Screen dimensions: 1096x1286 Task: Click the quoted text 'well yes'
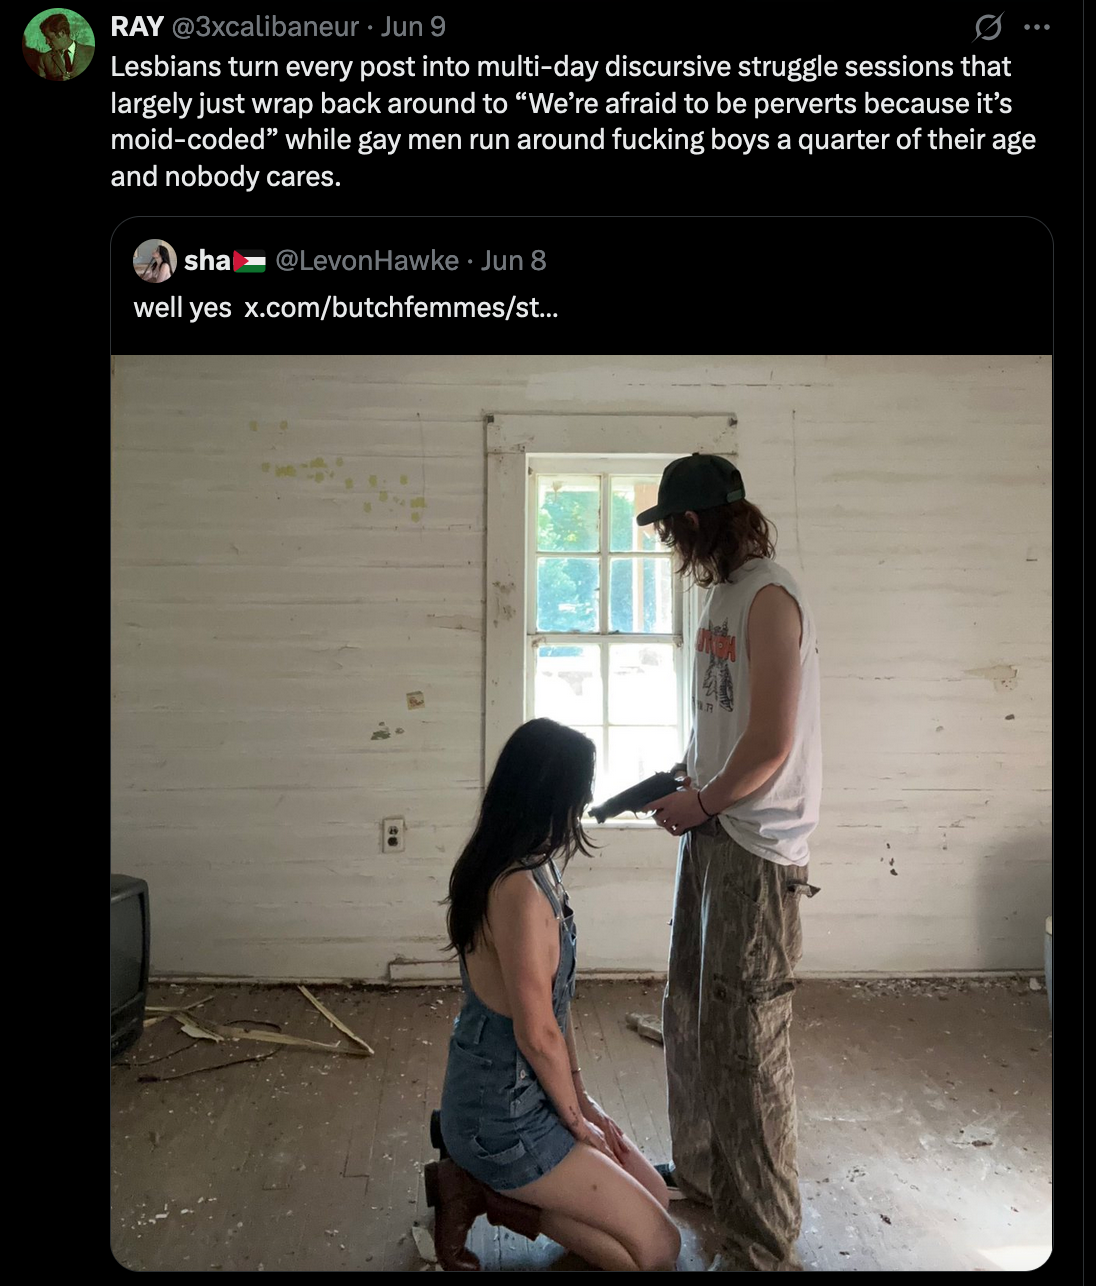click(183, 307)
